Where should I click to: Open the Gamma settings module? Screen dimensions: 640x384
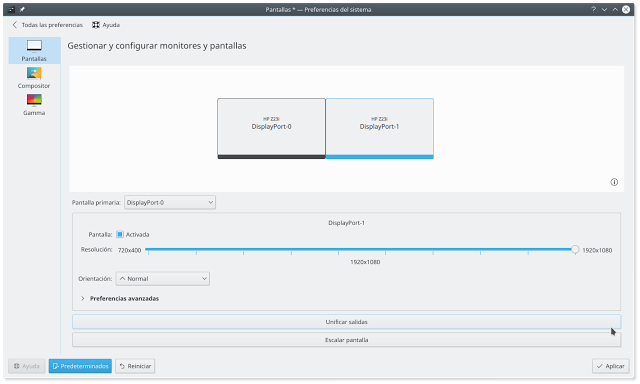(x=34, y=104)
